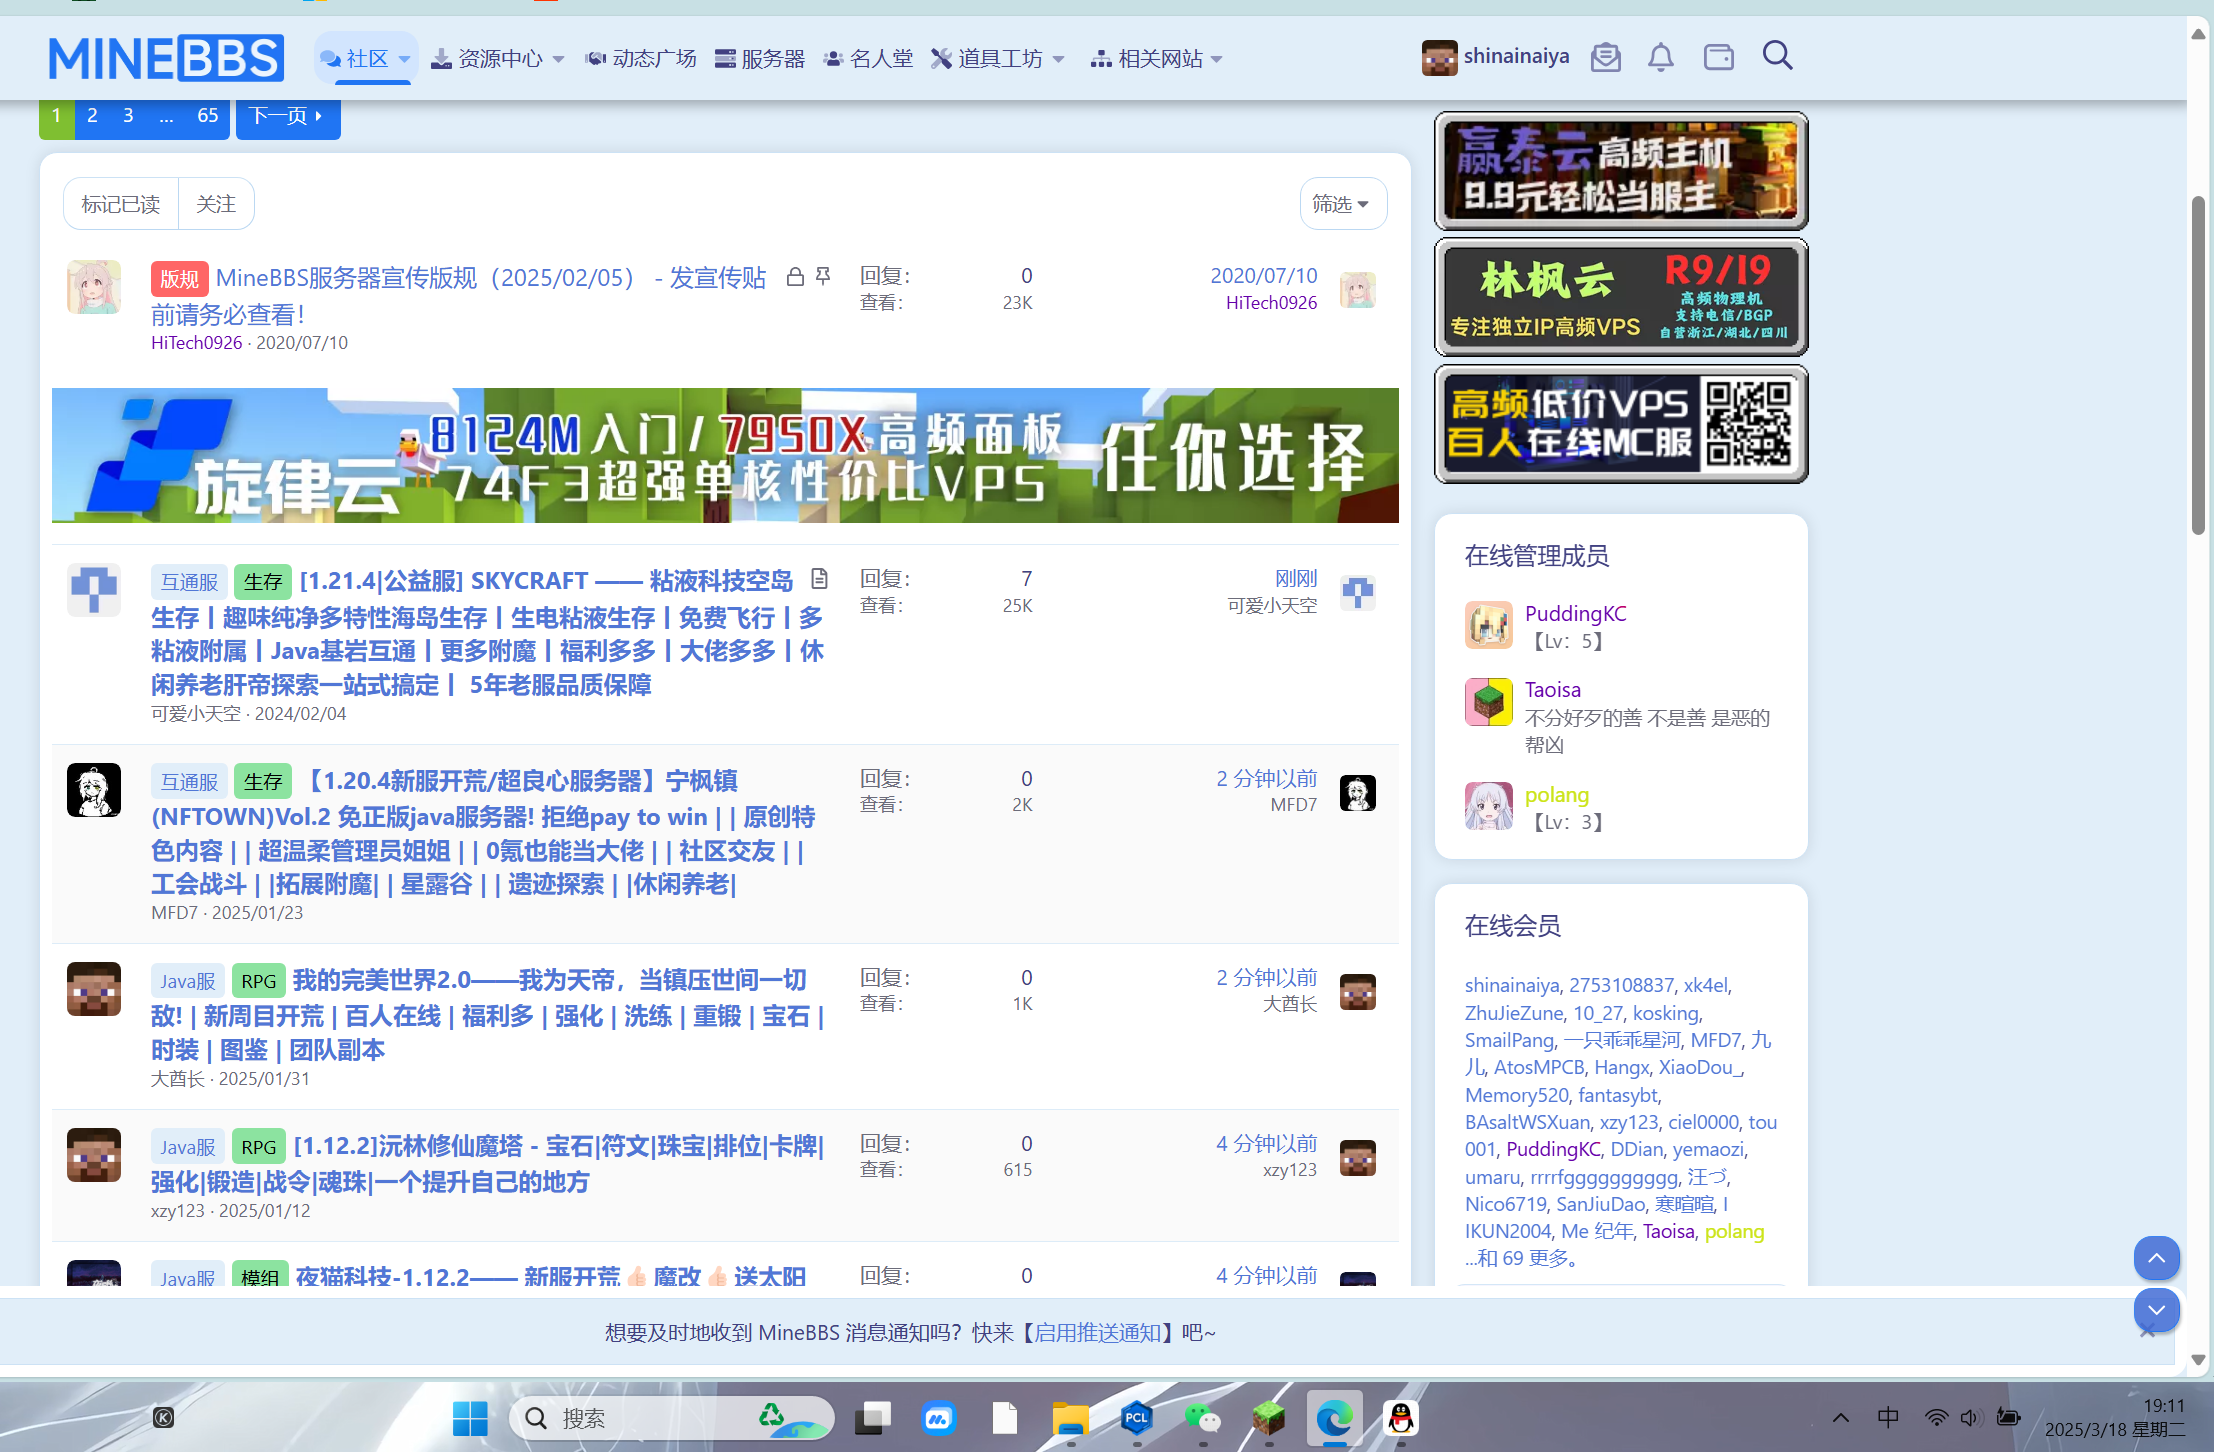Open the 动态广场 nav item

coord(641,59)
